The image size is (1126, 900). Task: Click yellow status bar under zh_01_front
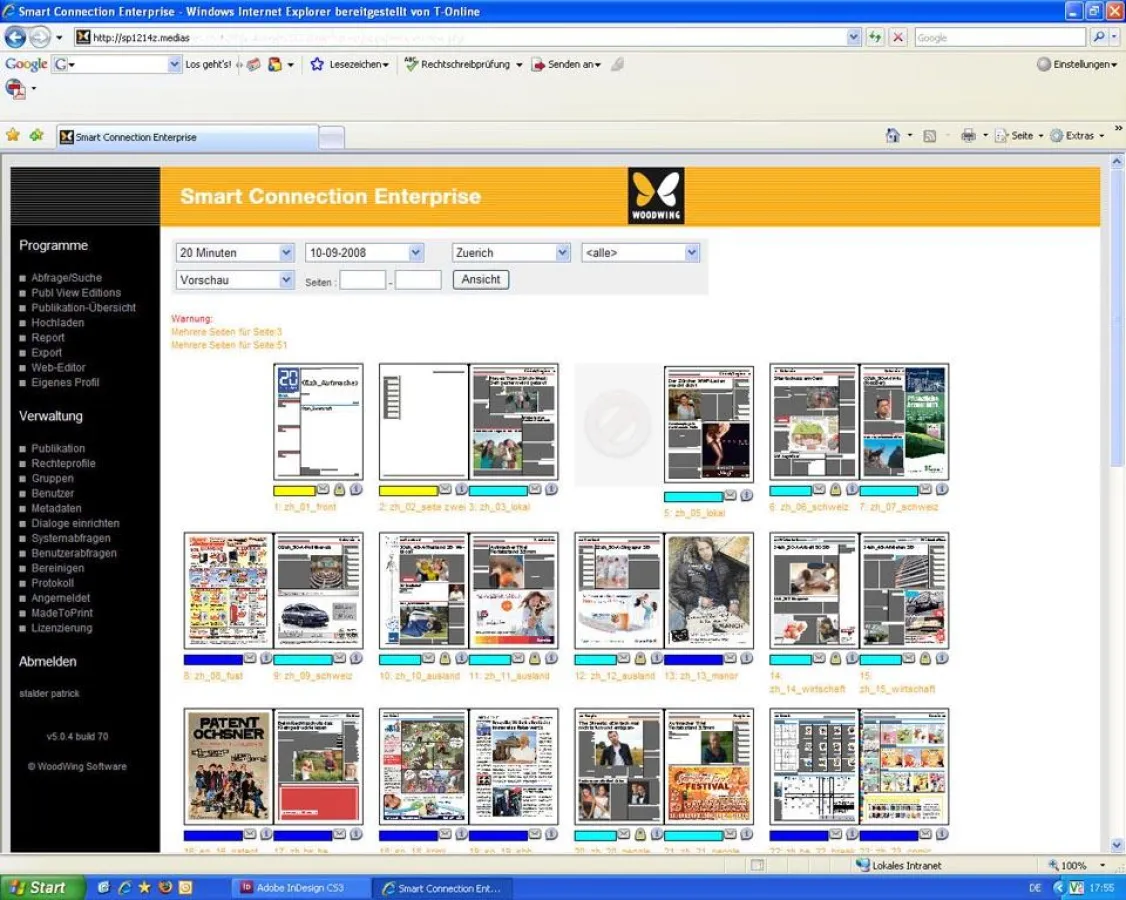[x=294, y=491]
